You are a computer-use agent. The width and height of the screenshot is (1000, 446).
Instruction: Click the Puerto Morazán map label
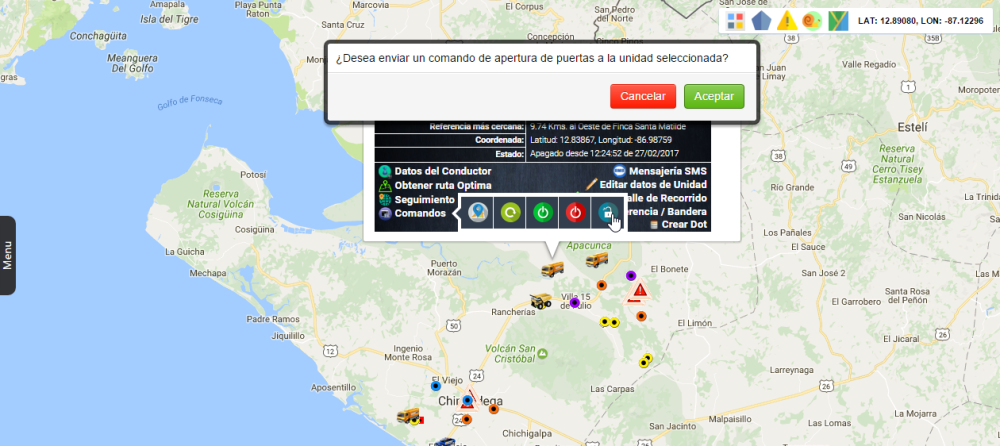click(x=446, y=267)
